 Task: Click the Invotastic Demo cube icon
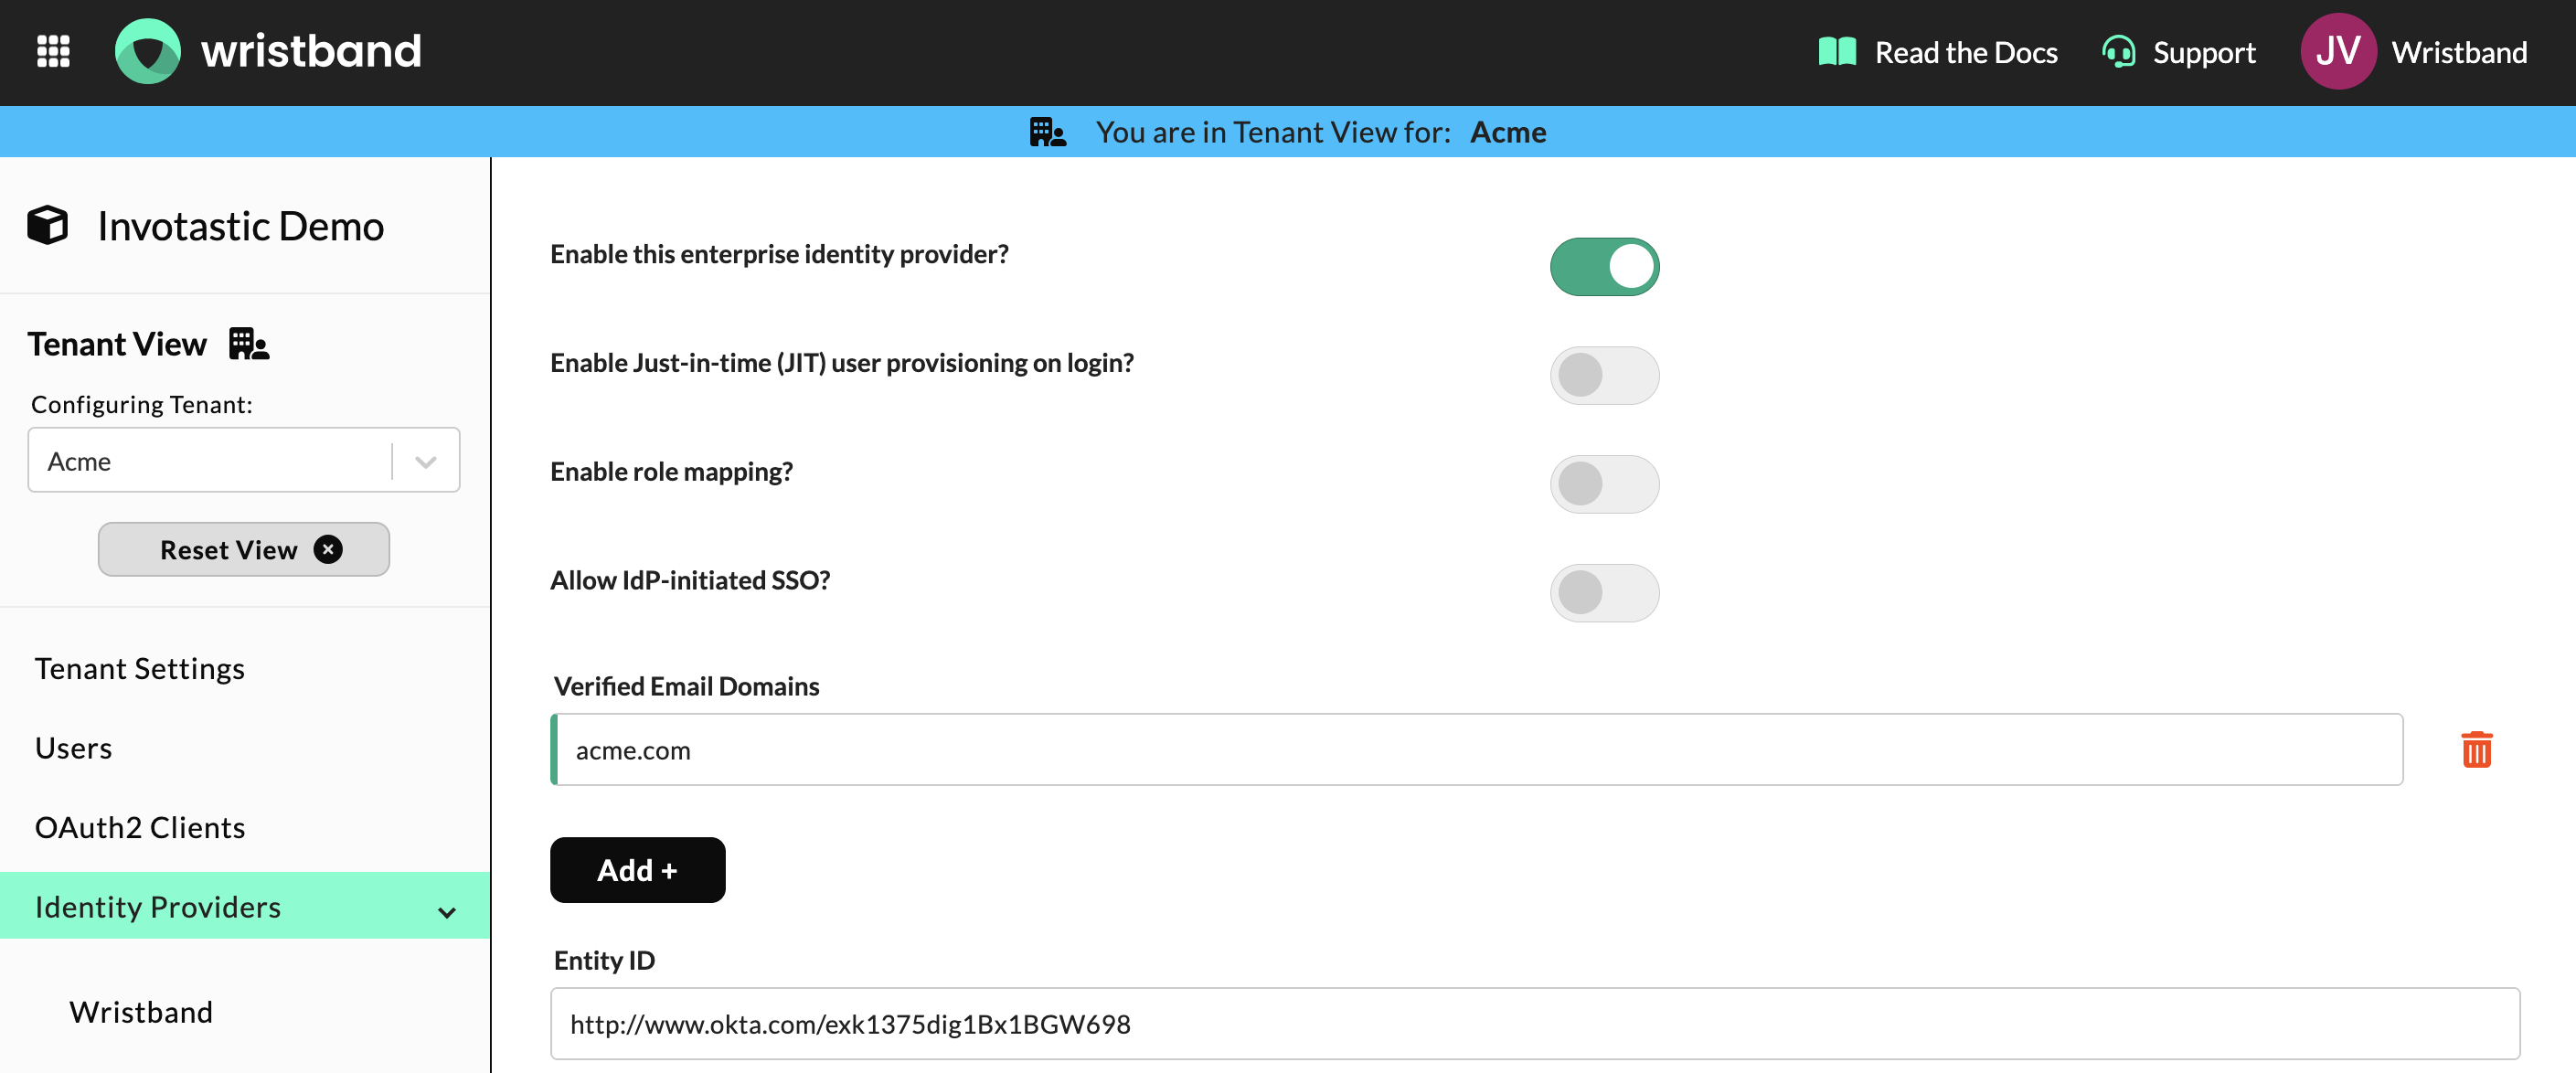point(48,226)
